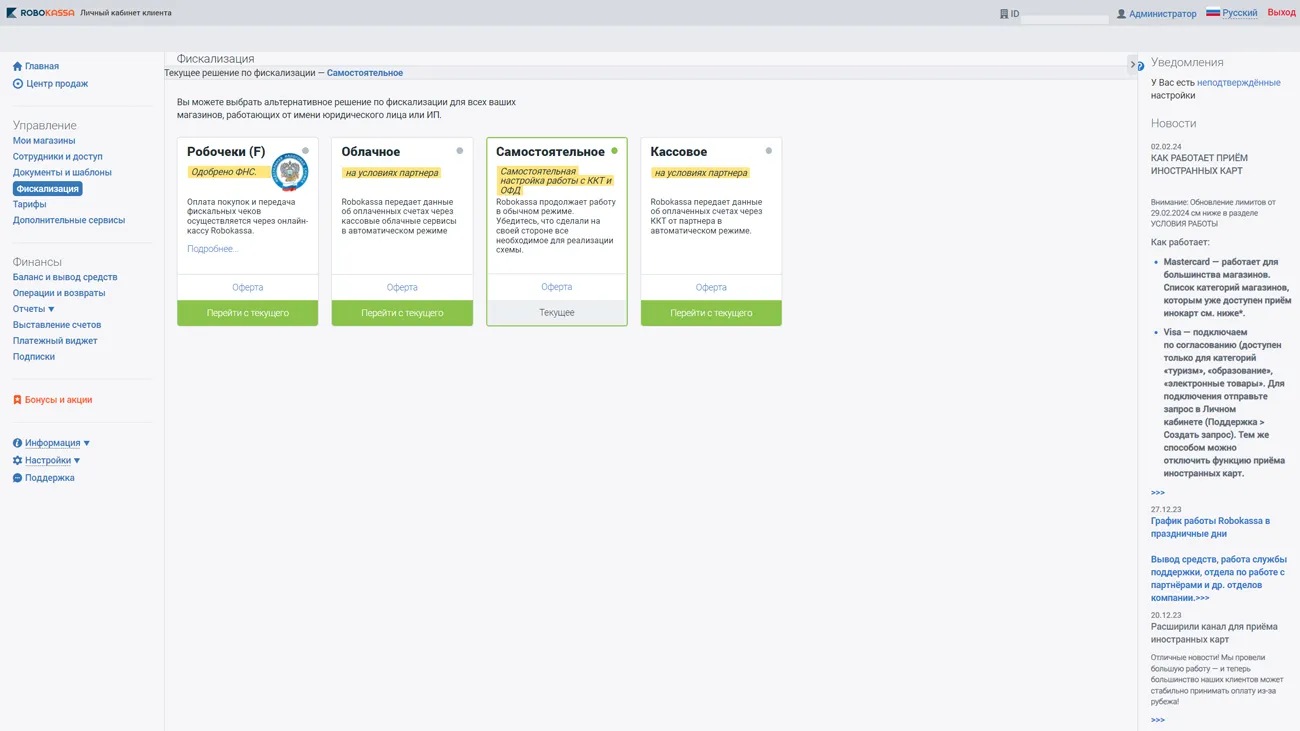Select the Облачное radio indicator
Viewport: 1300px width, 731px height.
(x=460, y=151)
